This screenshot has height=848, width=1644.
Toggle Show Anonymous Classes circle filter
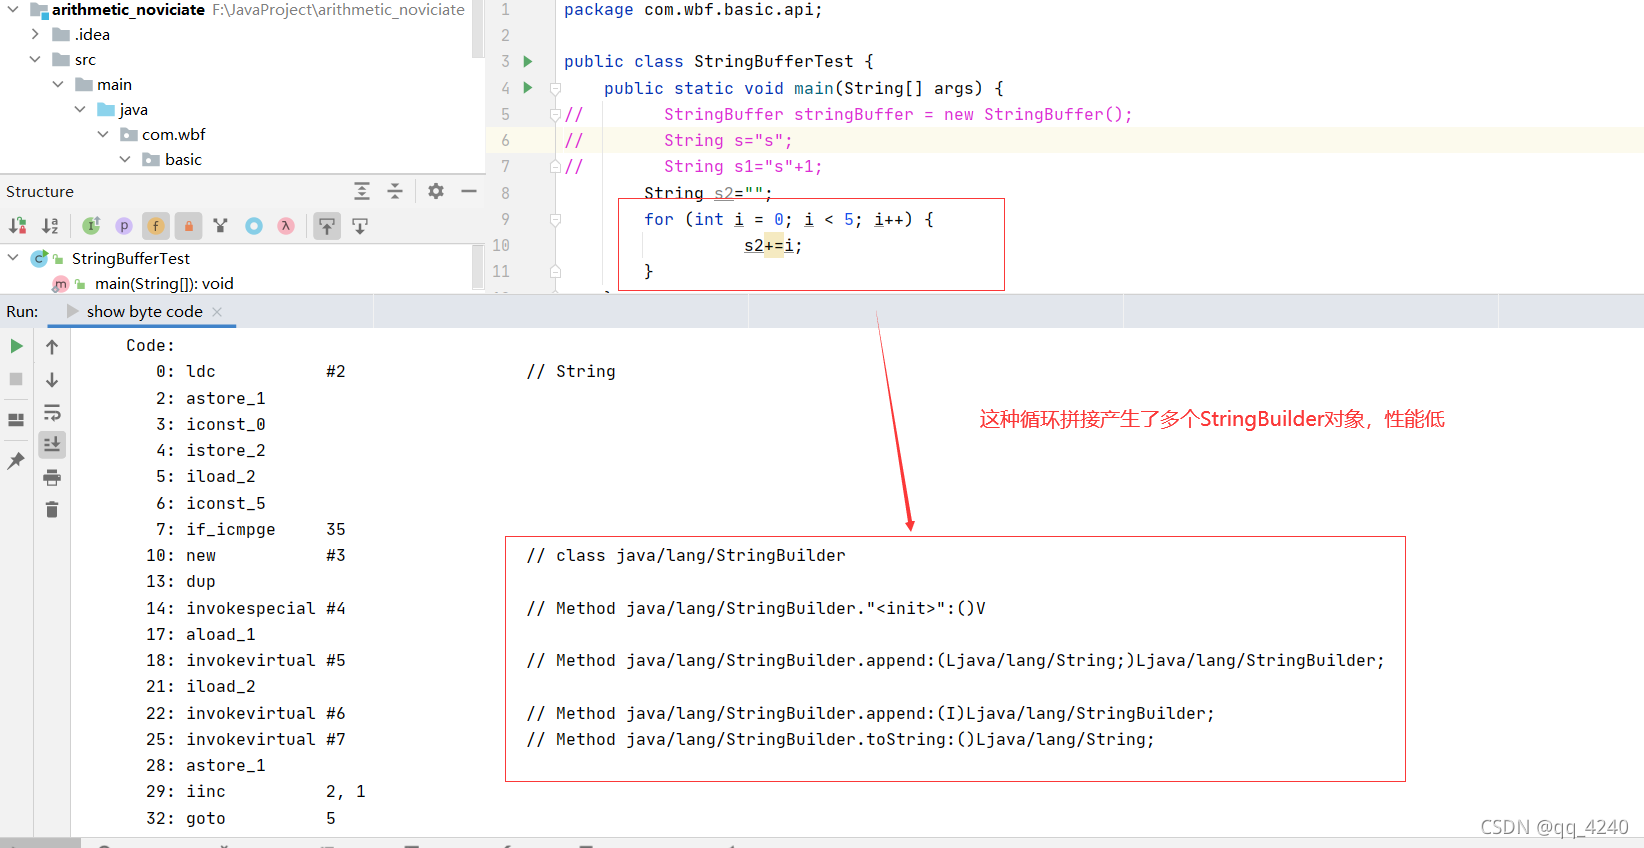point(254,226)
